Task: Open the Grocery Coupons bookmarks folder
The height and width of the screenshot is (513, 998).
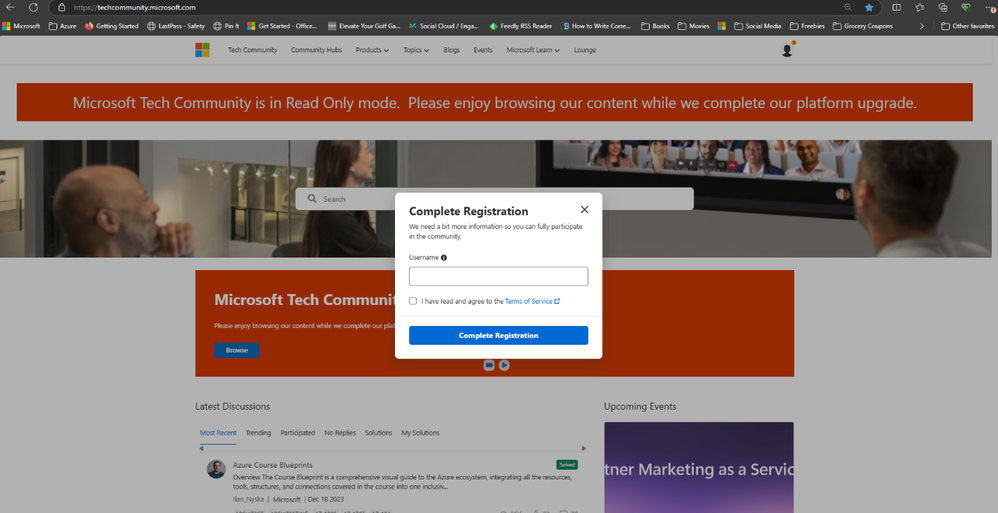Action: tap(862, 26)
